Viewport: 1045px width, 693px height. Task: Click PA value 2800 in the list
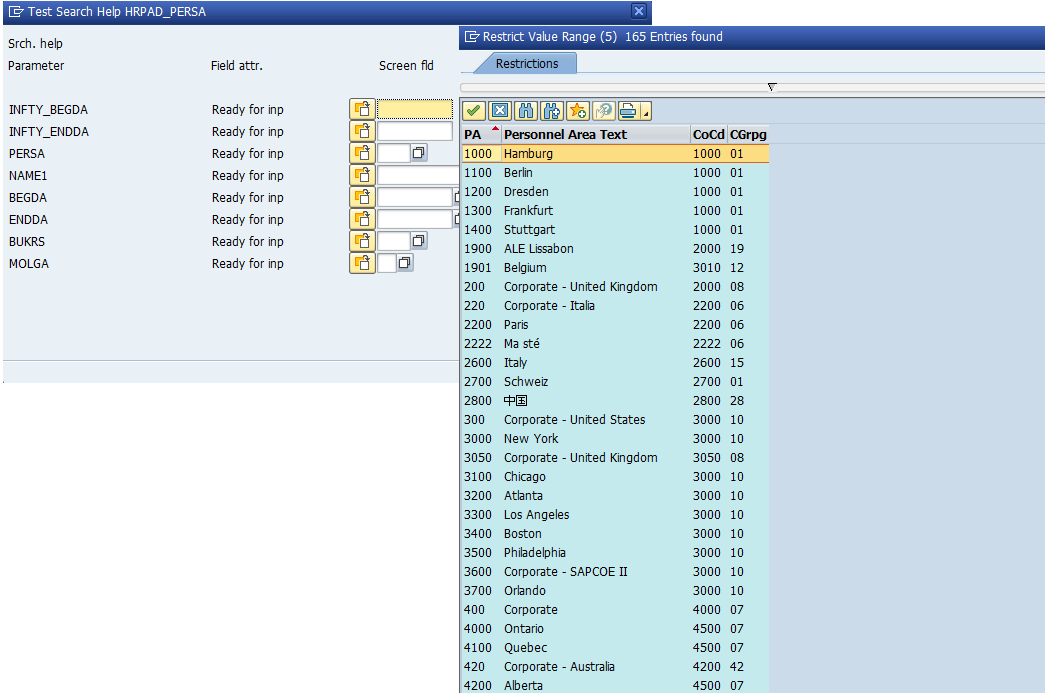[x=478, y=400]
